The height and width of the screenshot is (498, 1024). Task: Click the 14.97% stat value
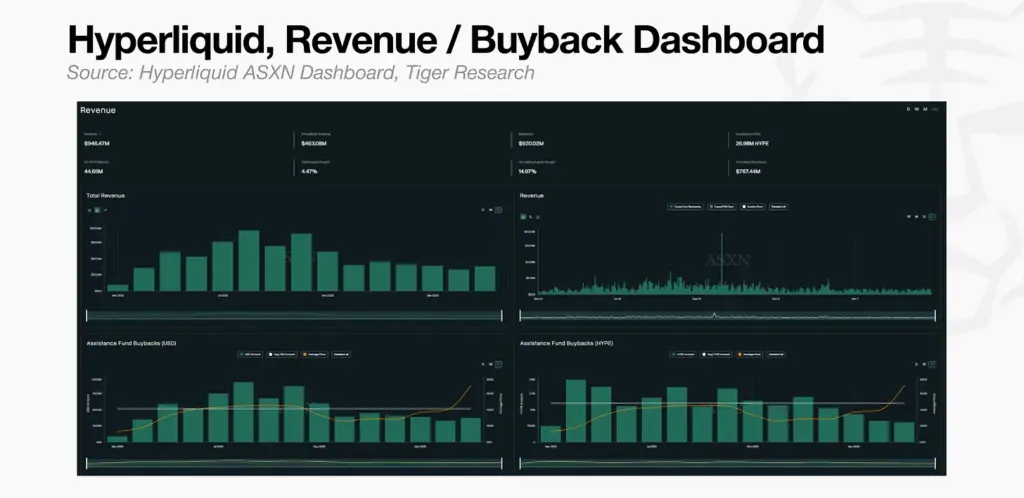528,171
